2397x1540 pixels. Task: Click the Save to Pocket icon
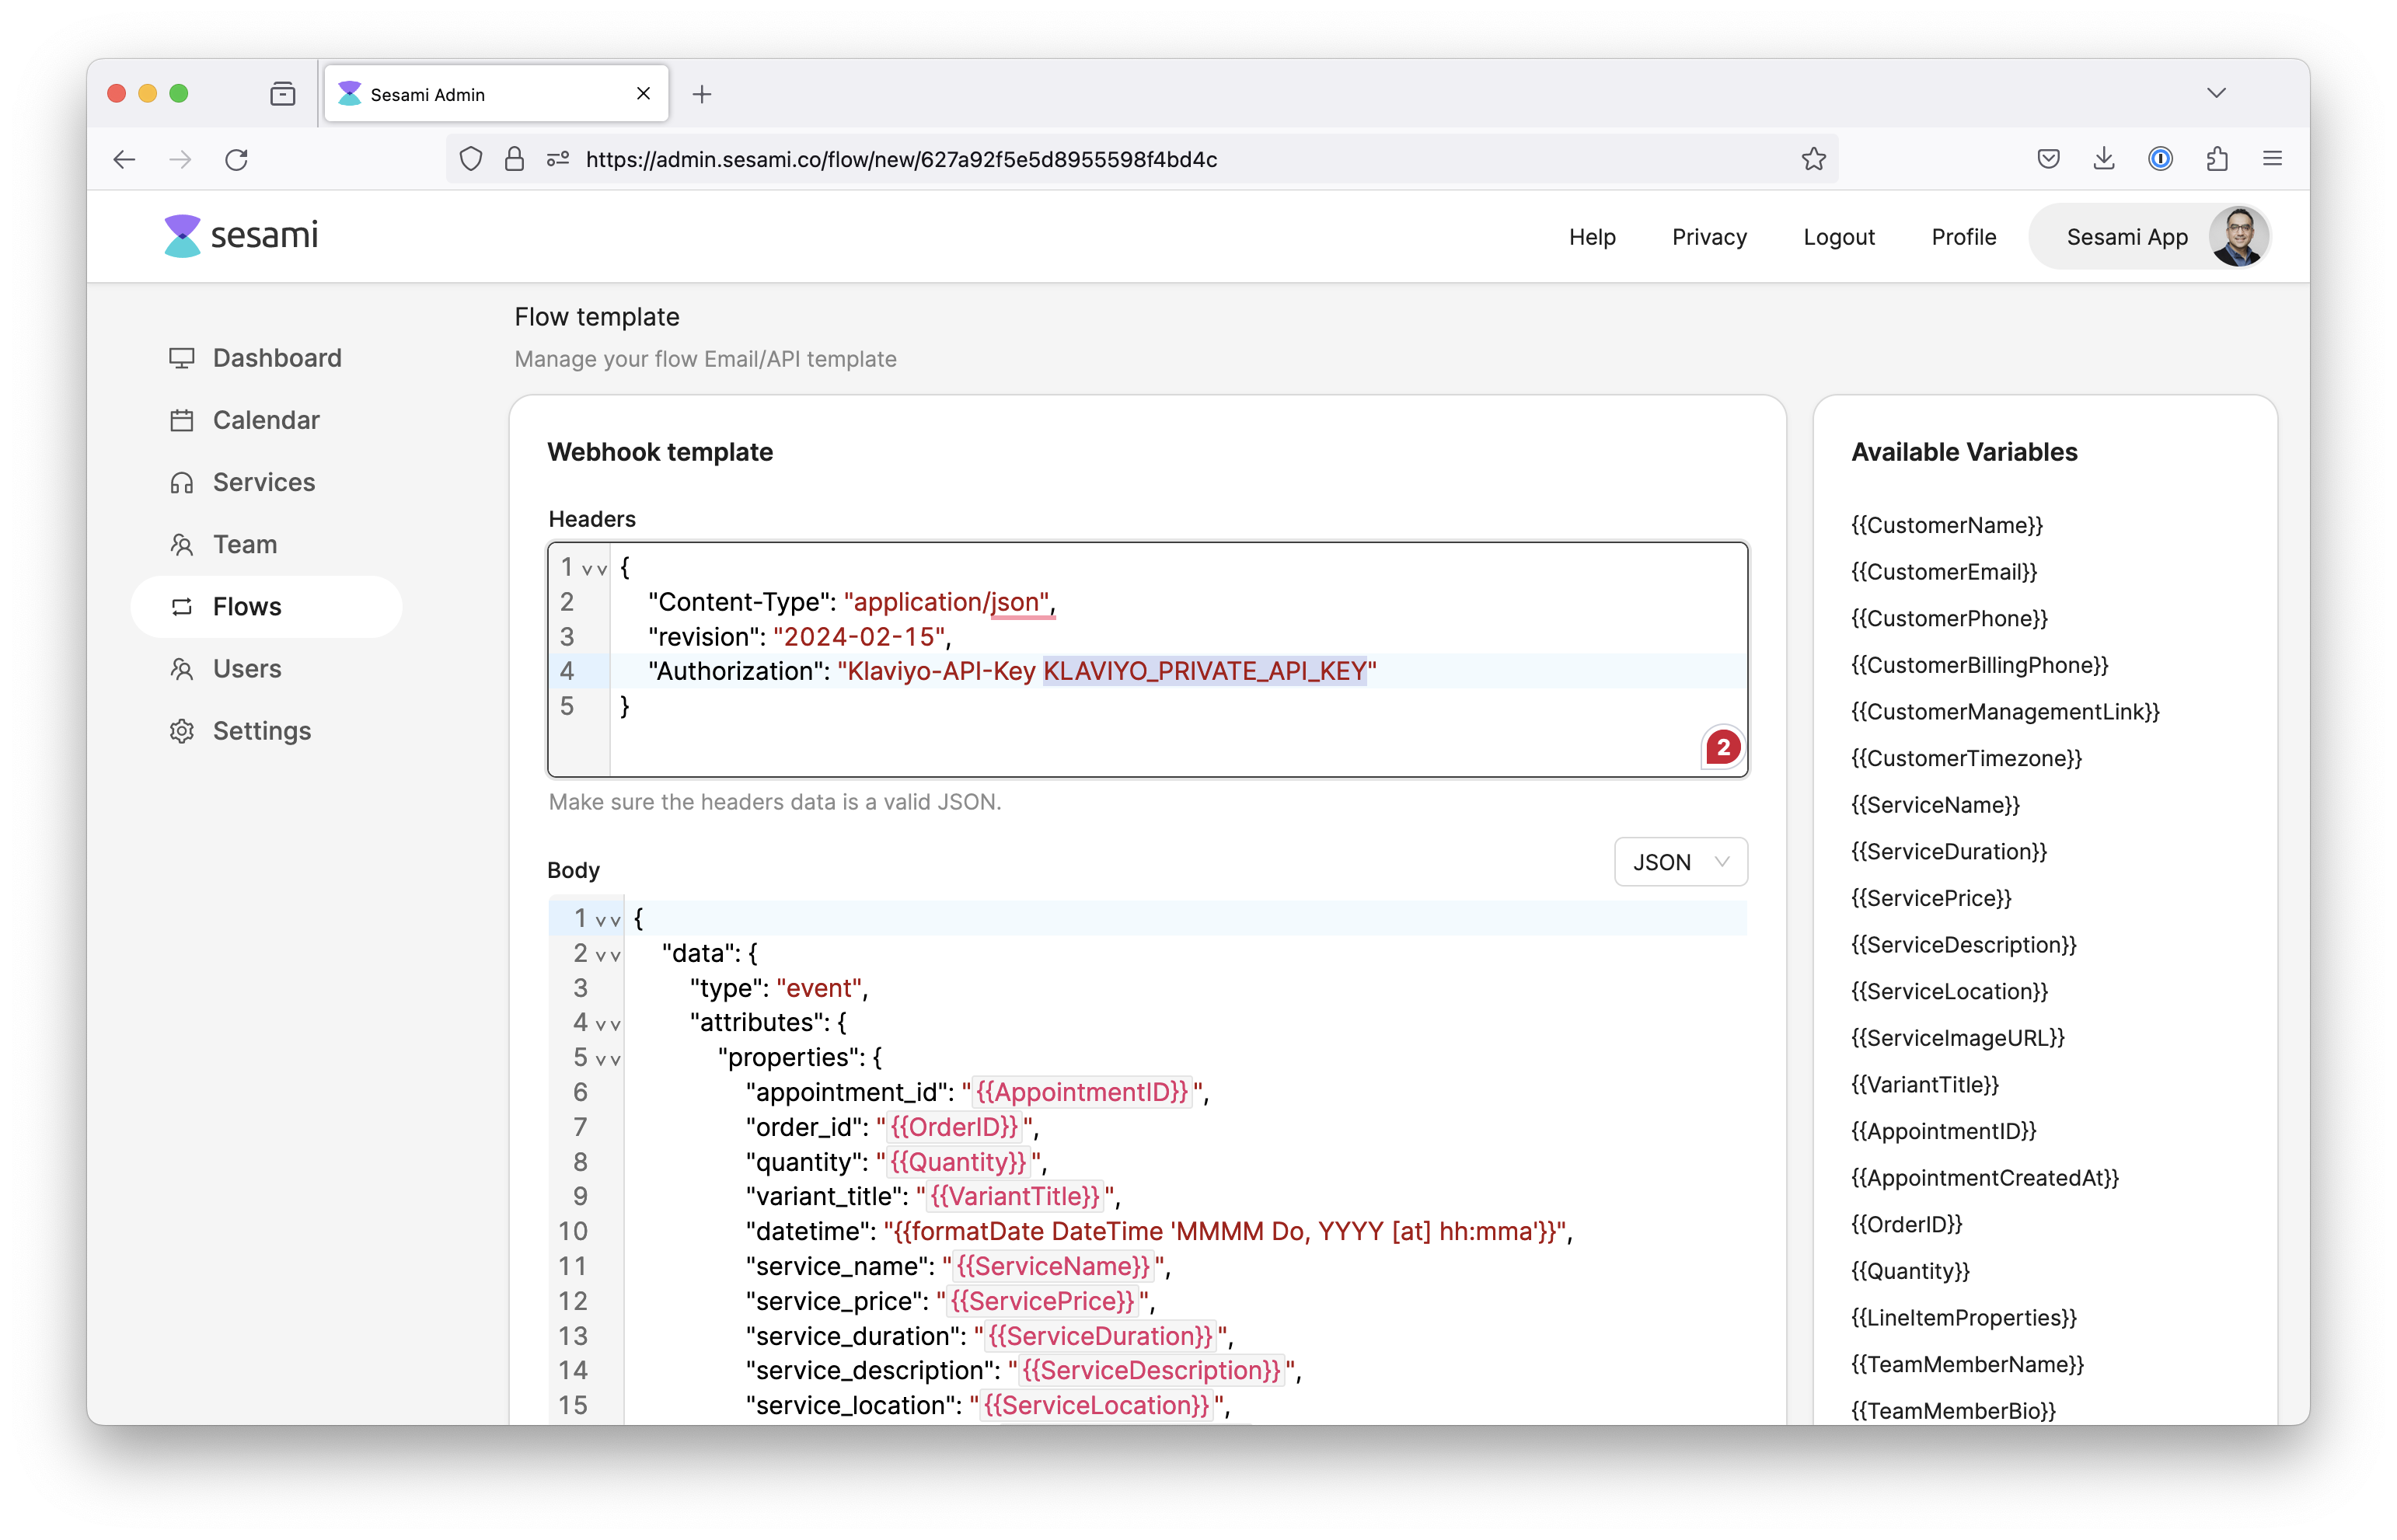pos(2047,158)
